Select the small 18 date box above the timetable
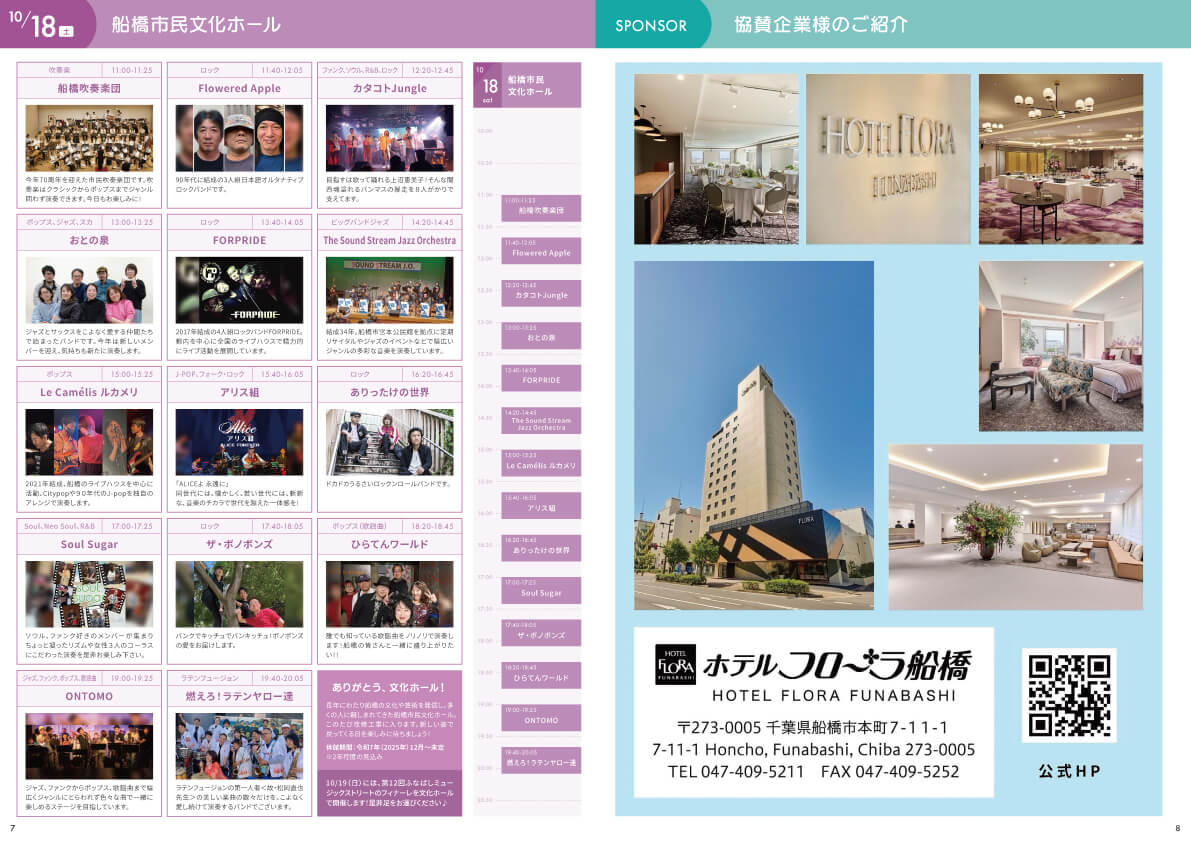Viewport: 1191px width, 842px height. 489,86
